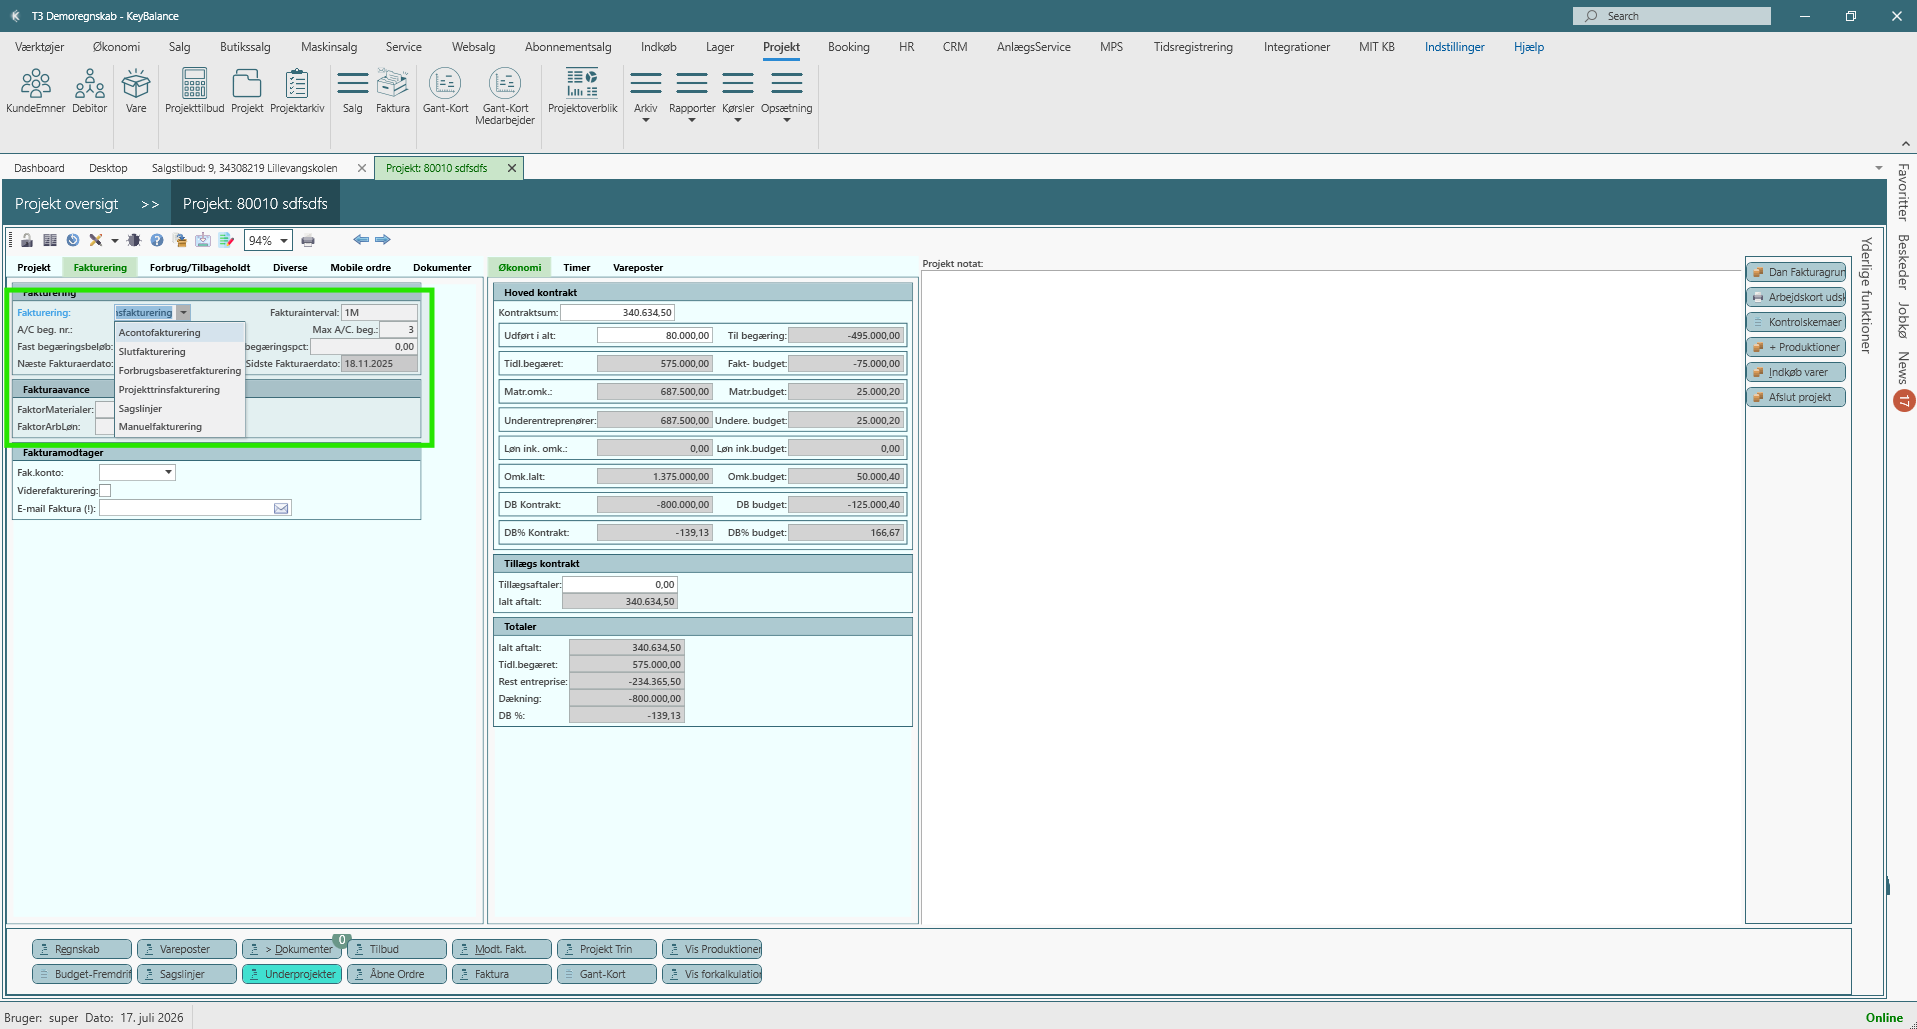Click the printer icon in the toolbar
The image size is (1917, 1029).
coord(308,240)
